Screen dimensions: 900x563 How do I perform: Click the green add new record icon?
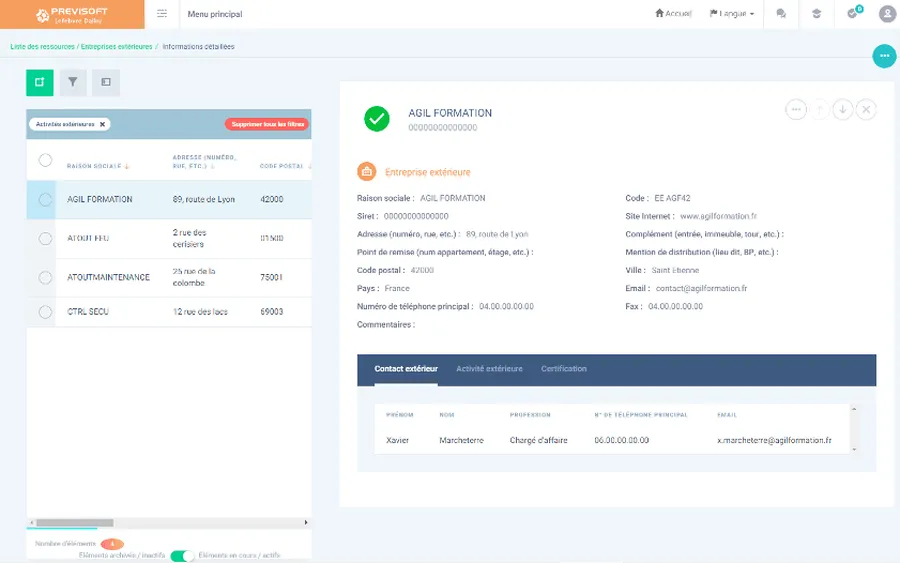pyautogui.click(x=40, y=83)
